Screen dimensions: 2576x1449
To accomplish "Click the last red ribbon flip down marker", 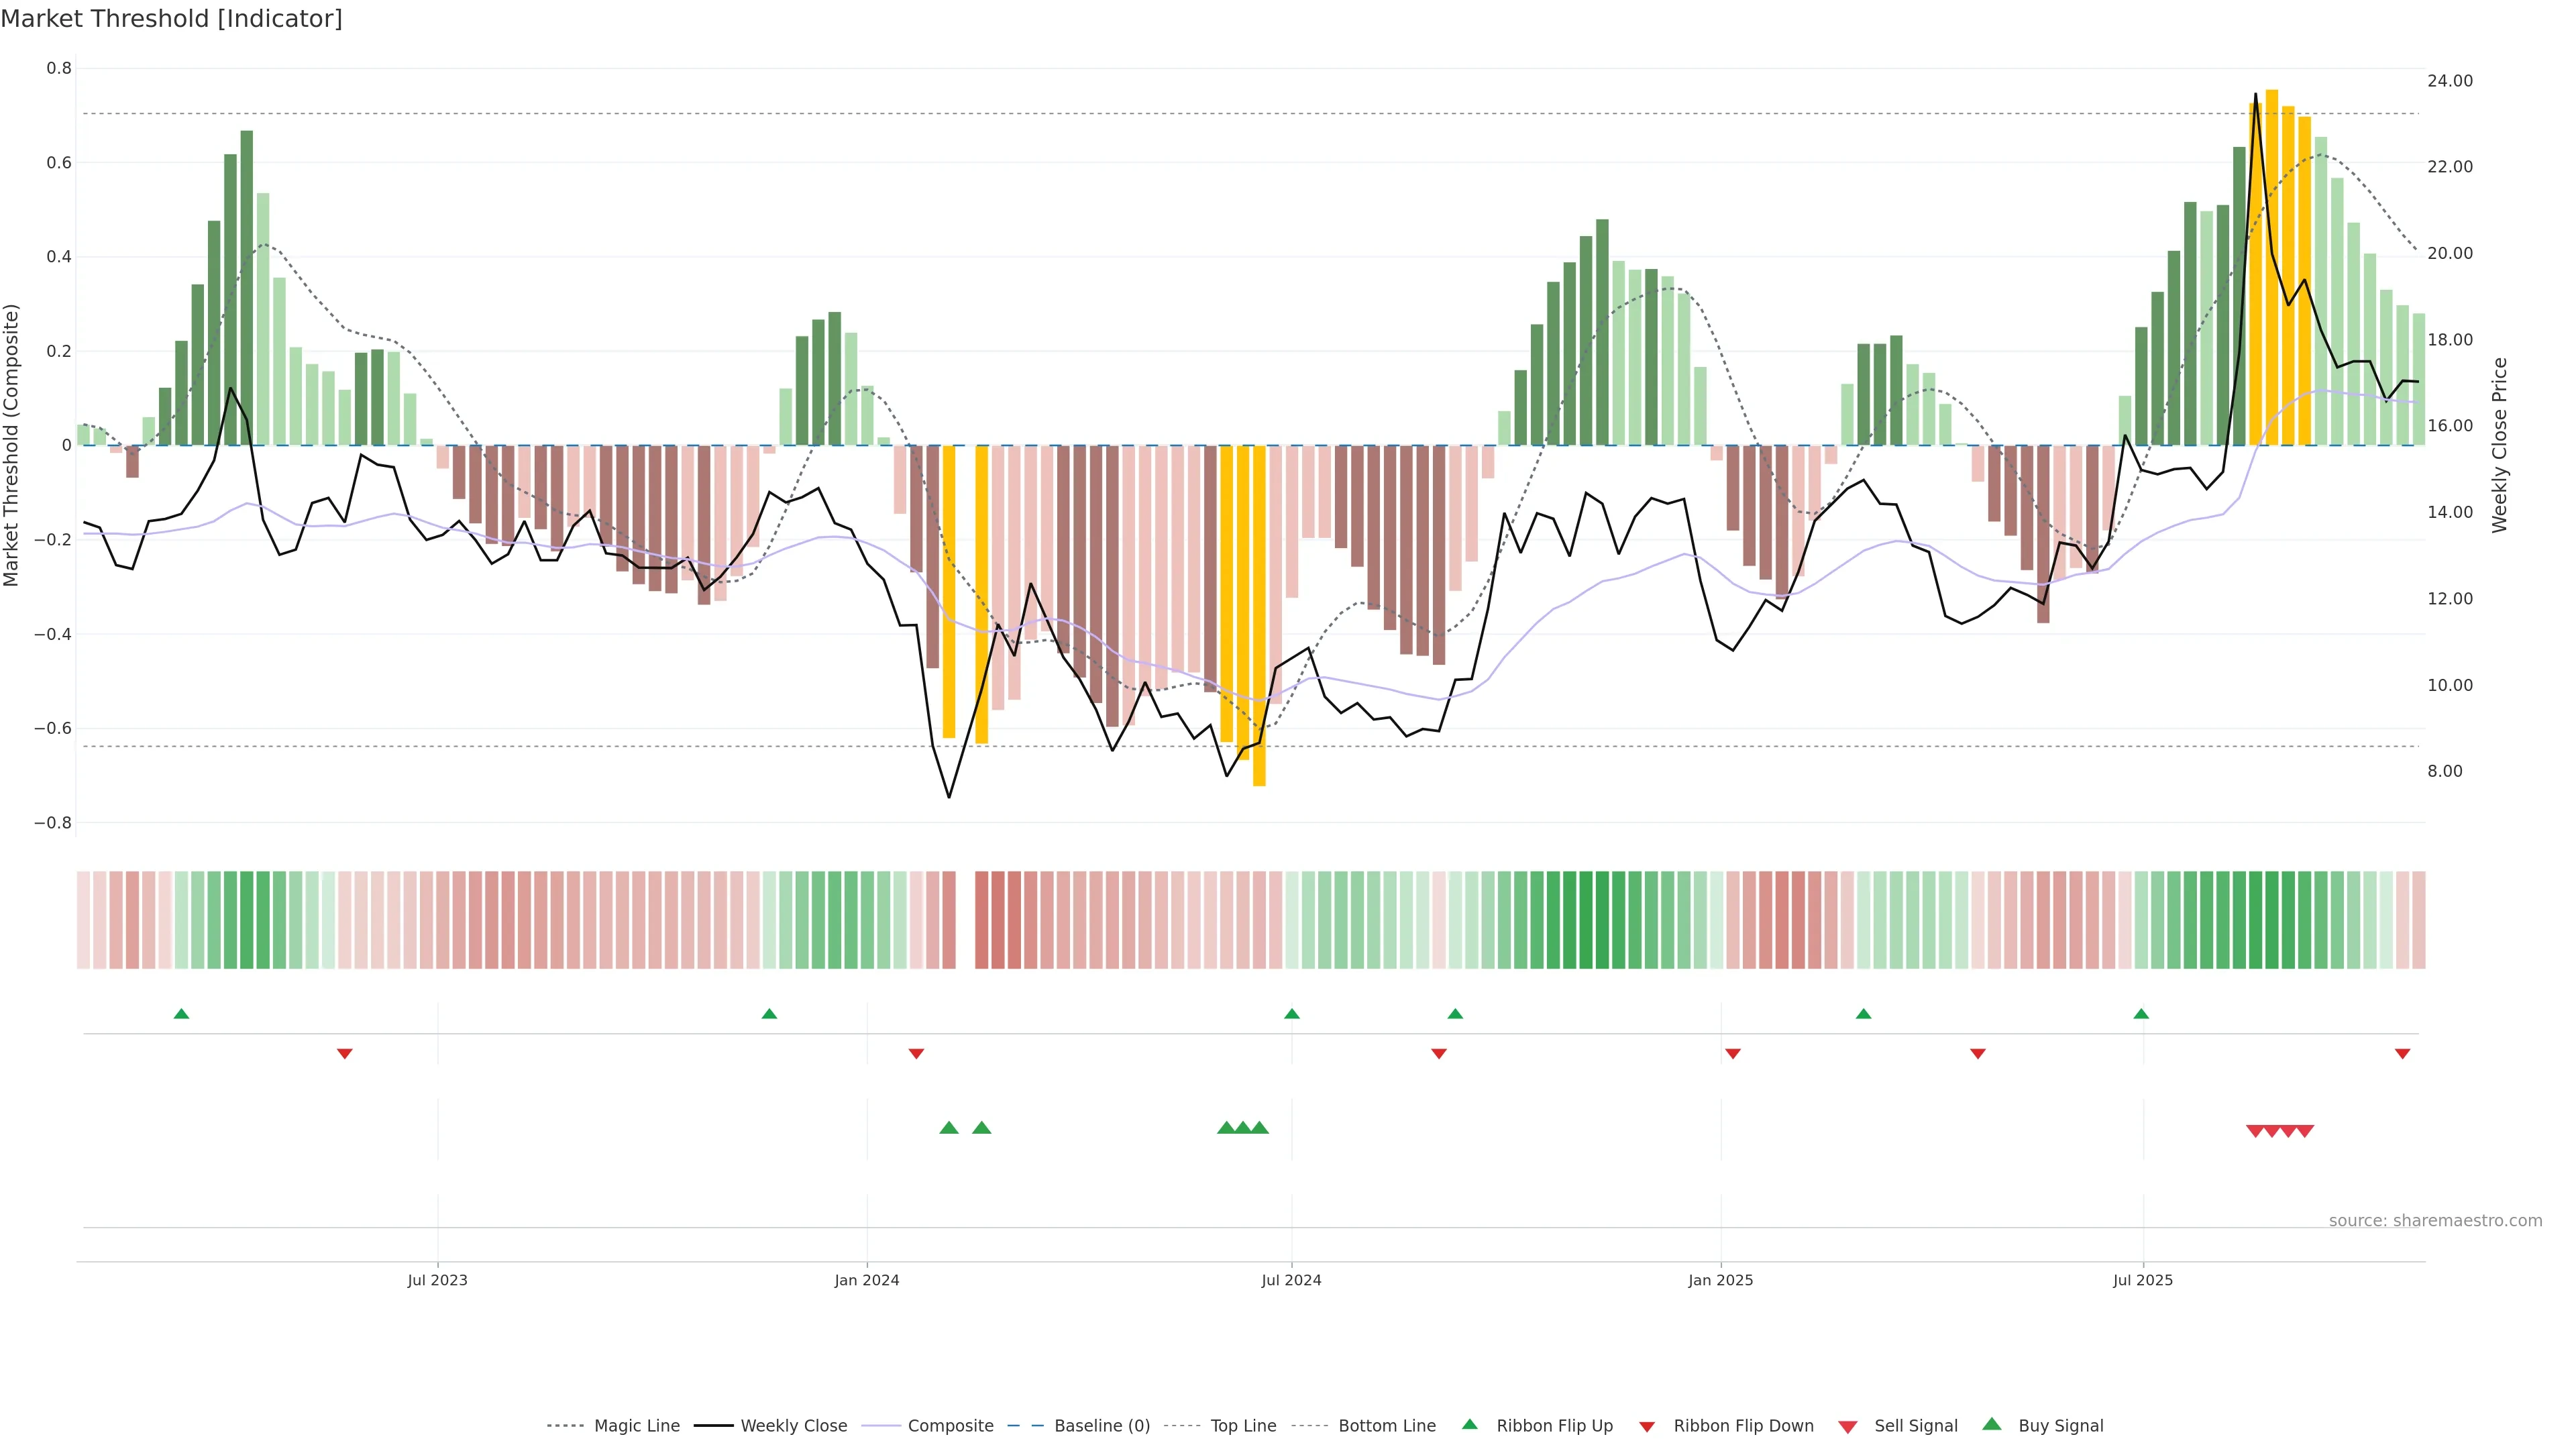I will [x=2402, y=1054].
